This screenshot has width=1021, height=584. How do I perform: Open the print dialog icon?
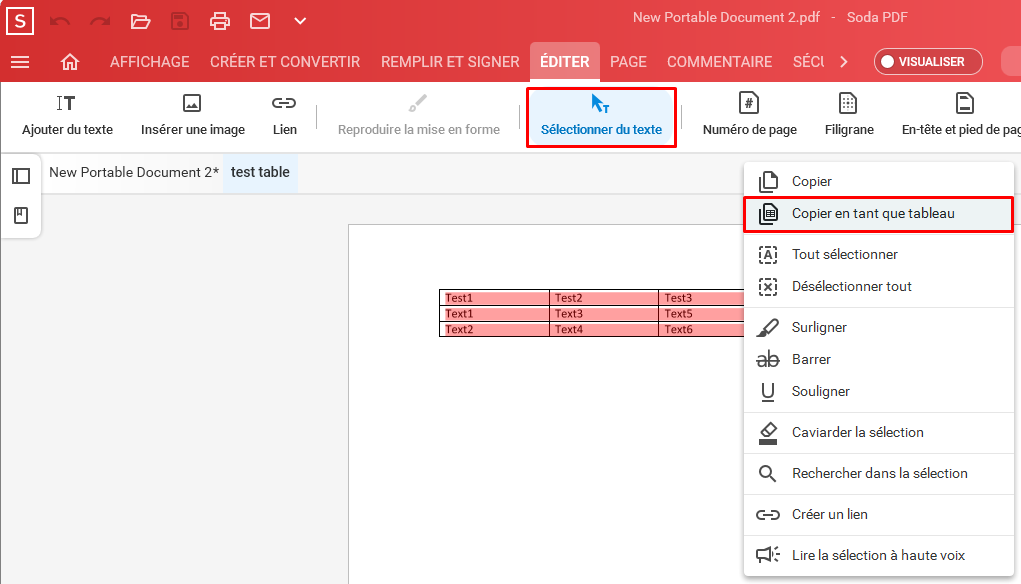(x=220, y=20)
